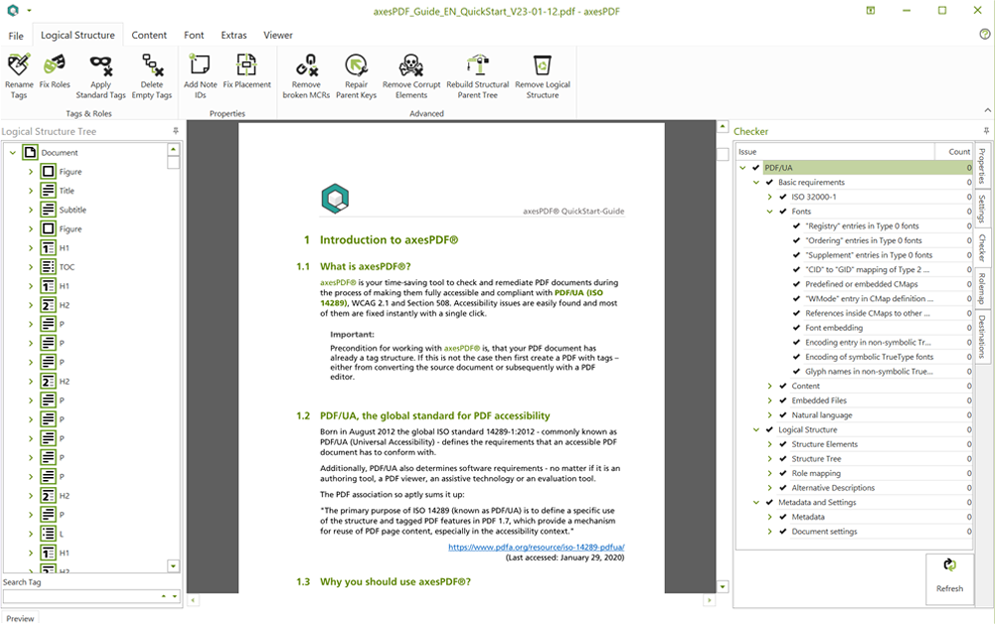995x624 pixels.
Task: Collapse the Document node in structure tree
Action: pyautogui.click(x=12, y=153)
